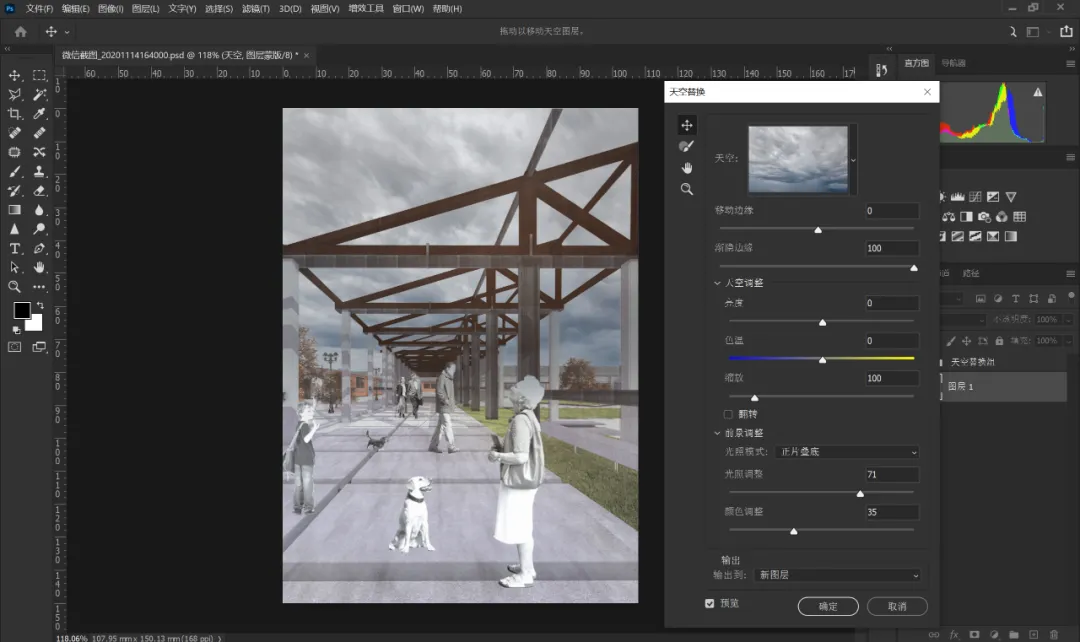This screenshot has height=642, width=1080.
Task: Select the Horizontal Type tool
Action: (x=15, y=248)
